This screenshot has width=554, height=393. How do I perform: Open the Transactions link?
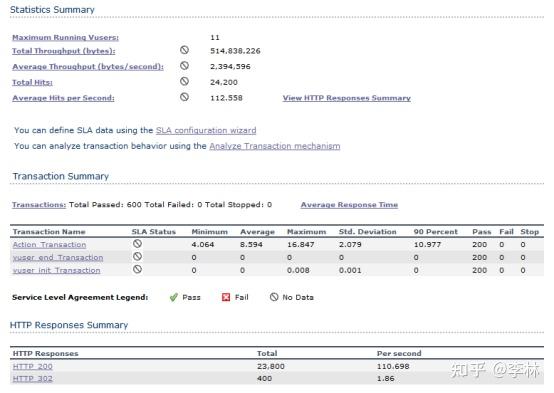click(39, 205)
